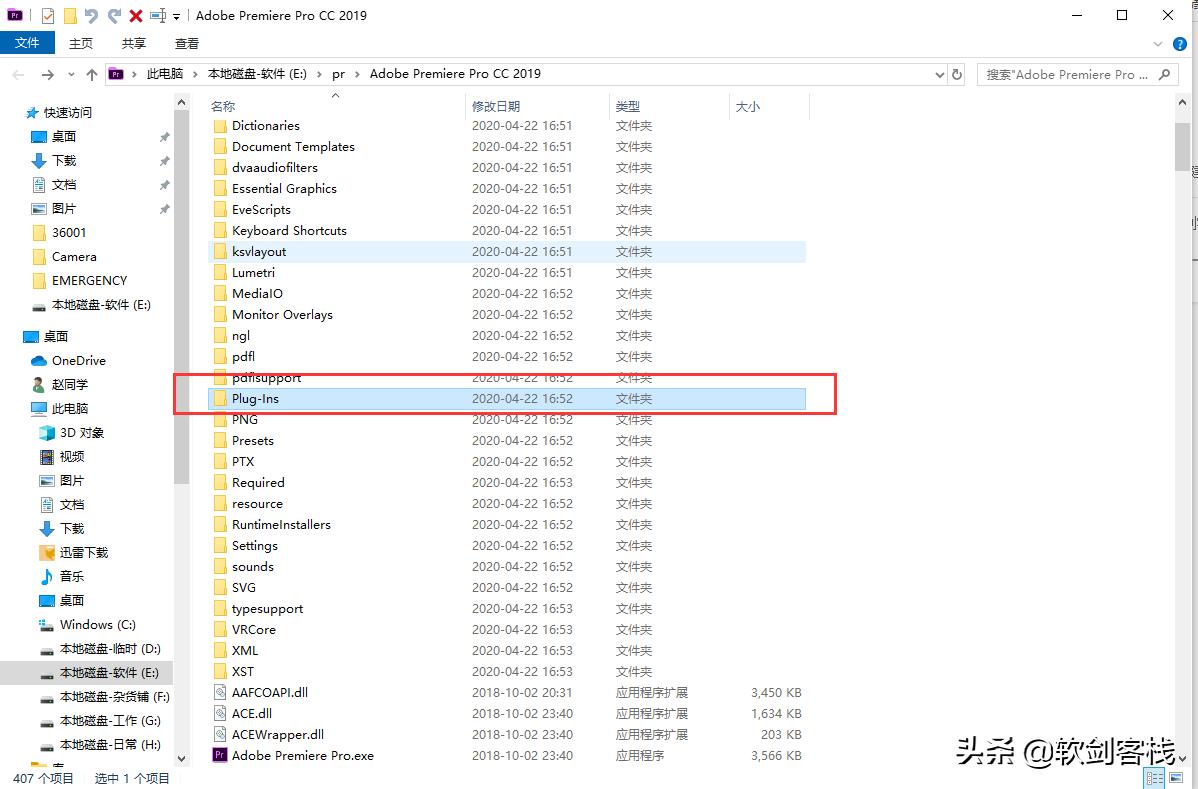This screenshot has width=1198, height=789.
Task: Click the search magnifier icon
Action: point(1164,75)
